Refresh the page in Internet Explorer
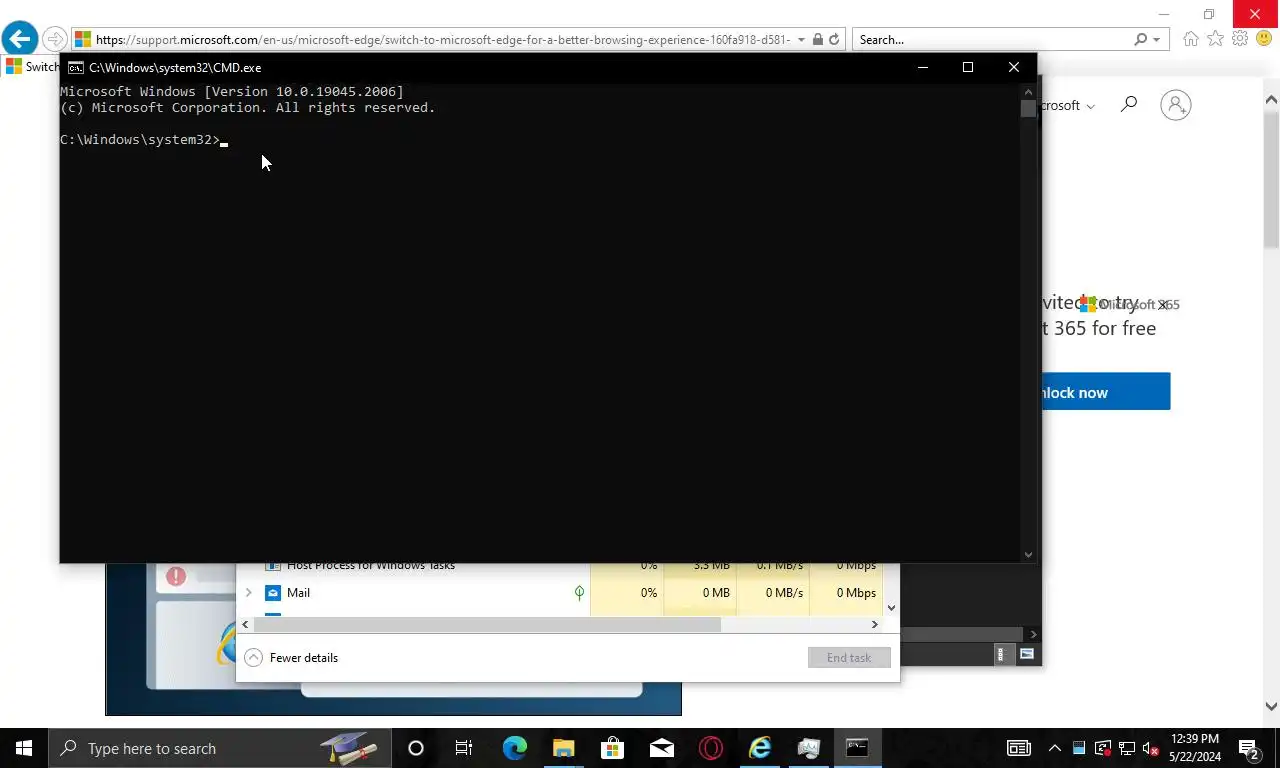Viewport: 1280px width, 768px height. 834,40
